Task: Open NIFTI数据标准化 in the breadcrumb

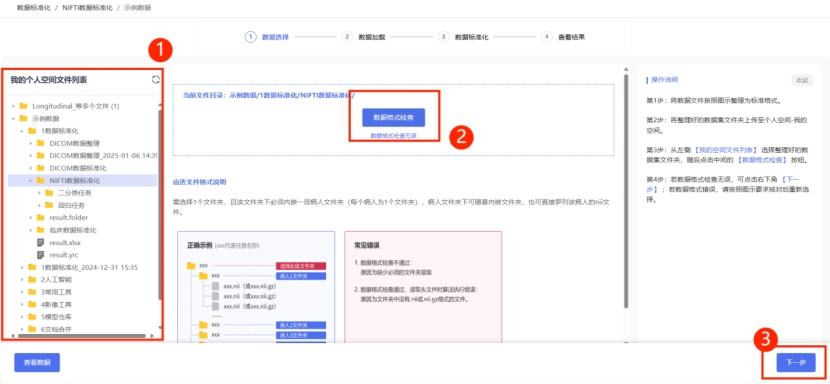Action: tap(86, 8)
